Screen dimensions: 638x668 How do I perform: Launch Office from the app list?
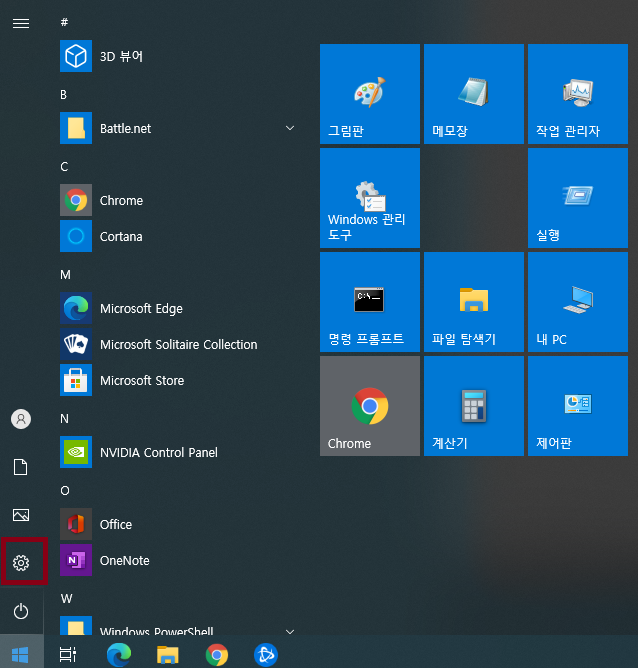[x=179, y=524]
